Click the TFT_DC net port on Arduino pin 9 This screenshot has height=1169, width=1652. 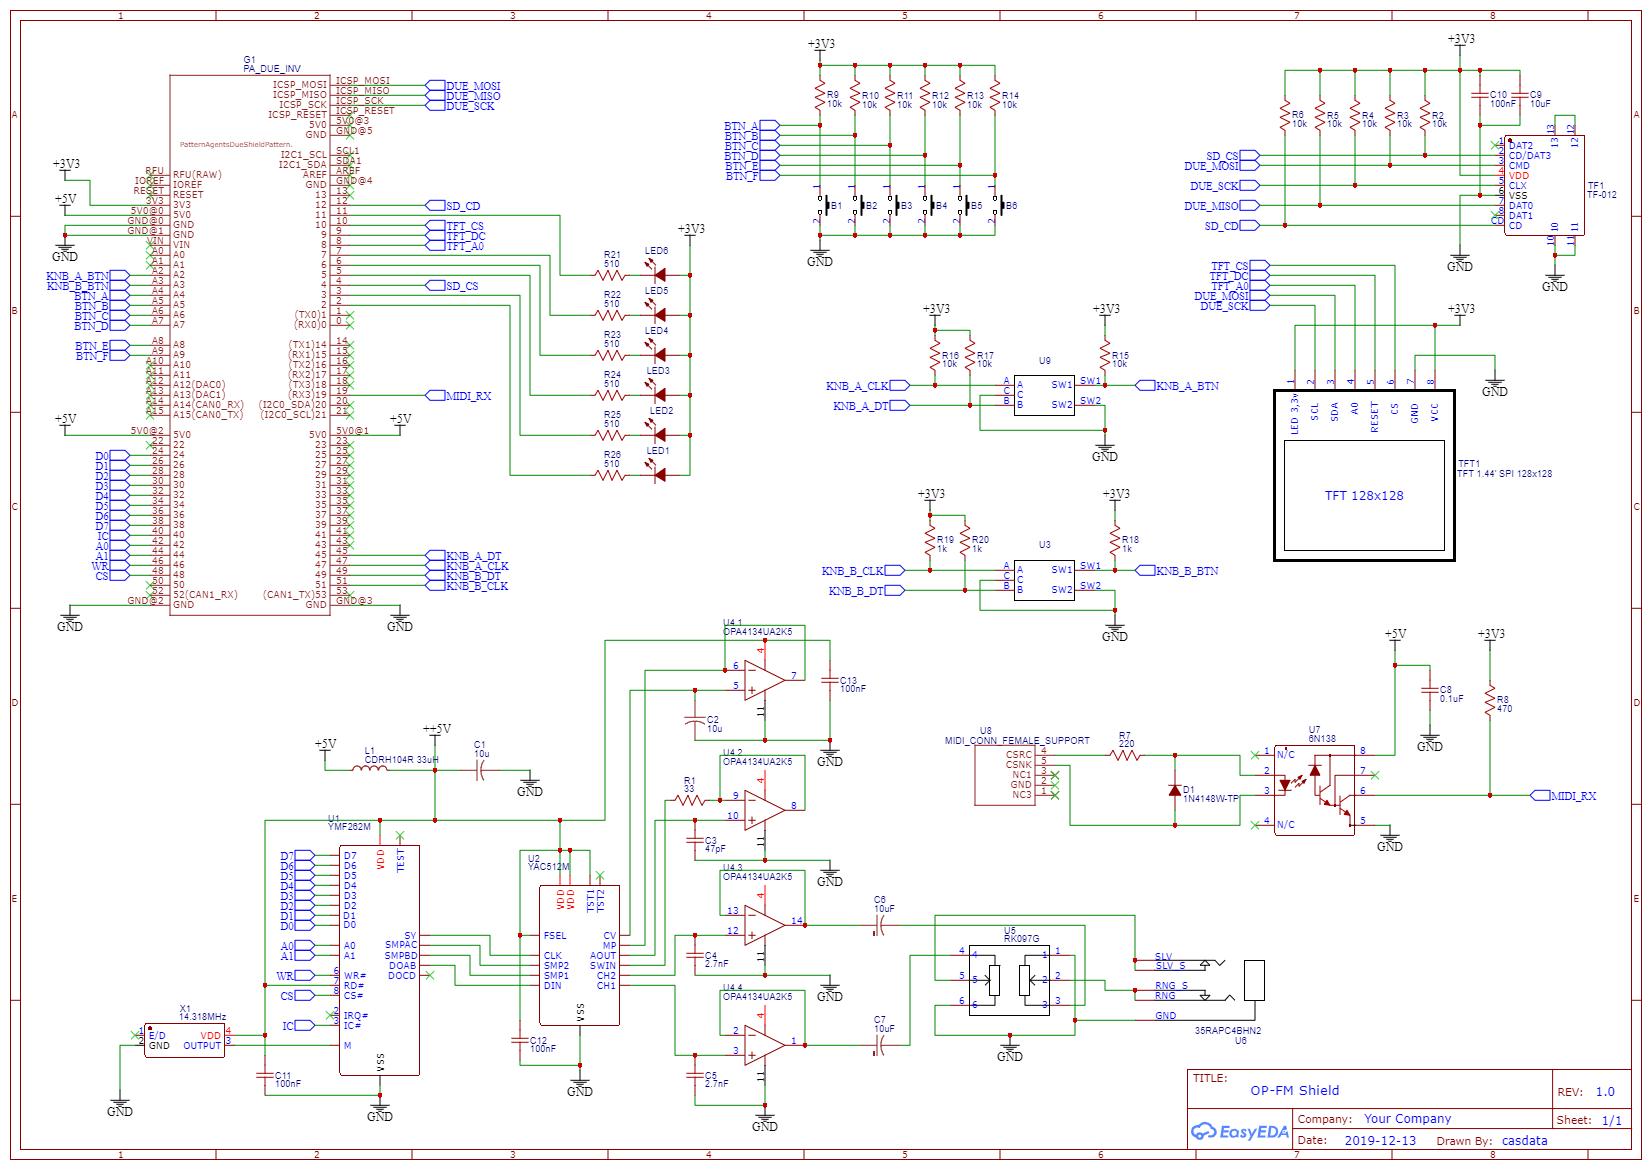coord(457,236)
